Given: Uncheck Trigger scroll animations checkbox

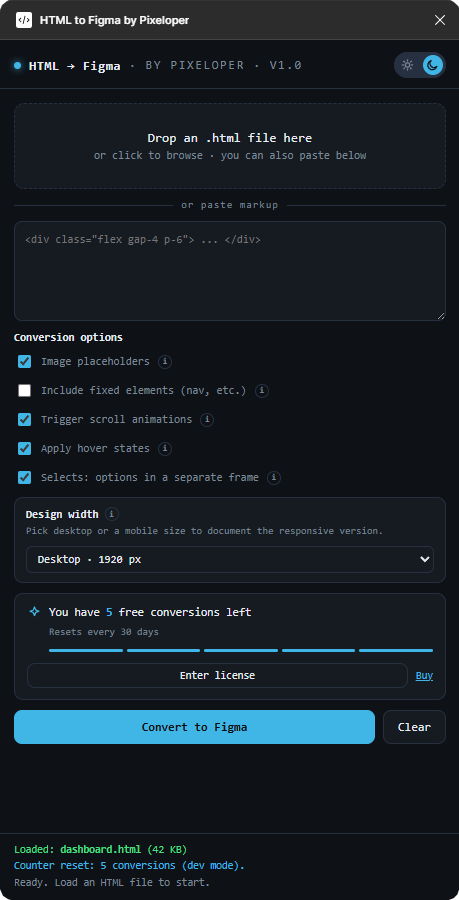Looking at the screenshot, I should click(25, 420).
